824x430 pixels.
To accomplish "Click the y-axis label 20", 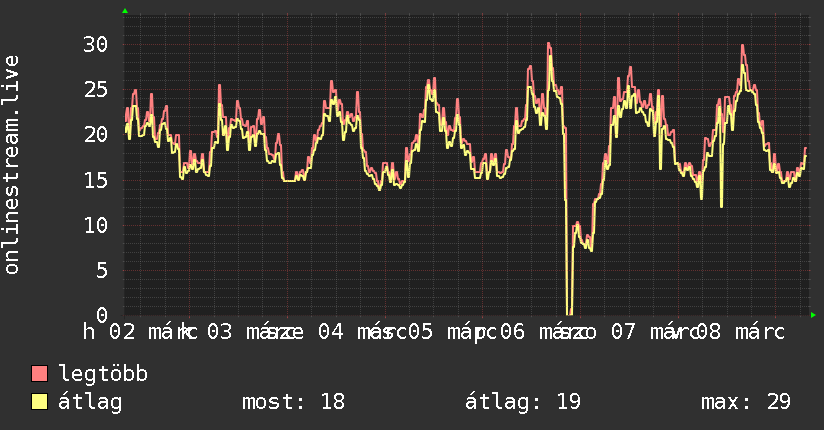I will pos(96,135).
